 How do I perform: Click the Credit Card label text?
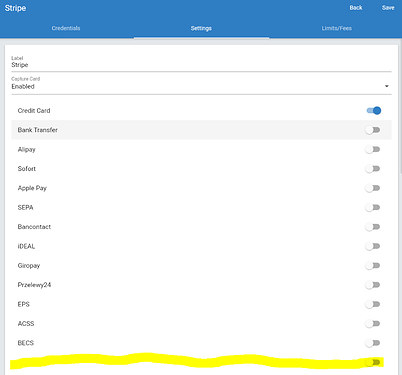click(x=34, y=111)
